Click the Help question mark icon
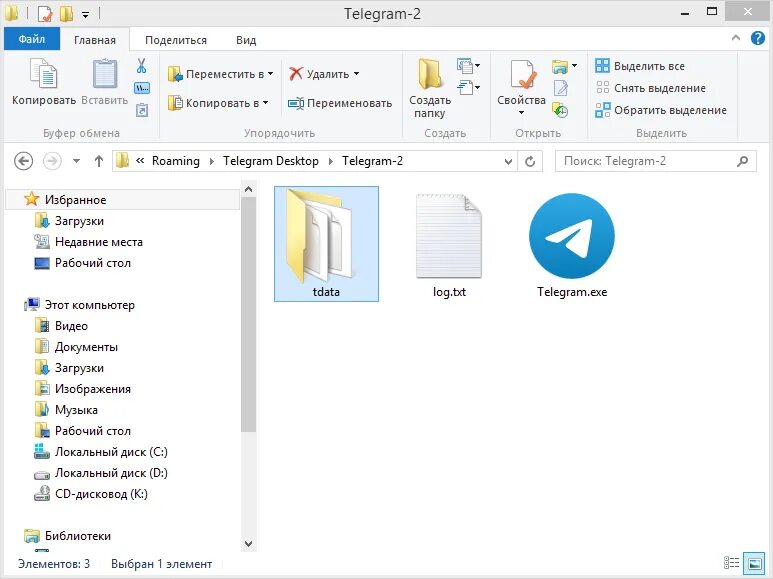773x579 pixels. [x=758, y=38]
